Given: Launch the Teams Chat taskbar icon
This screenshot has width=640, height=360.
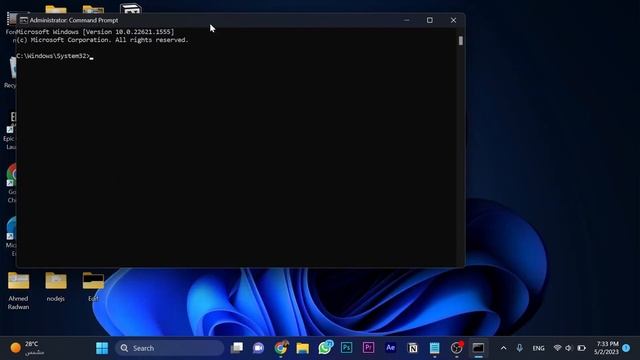Looking at the screenshot, I should [x=258, y=348].
